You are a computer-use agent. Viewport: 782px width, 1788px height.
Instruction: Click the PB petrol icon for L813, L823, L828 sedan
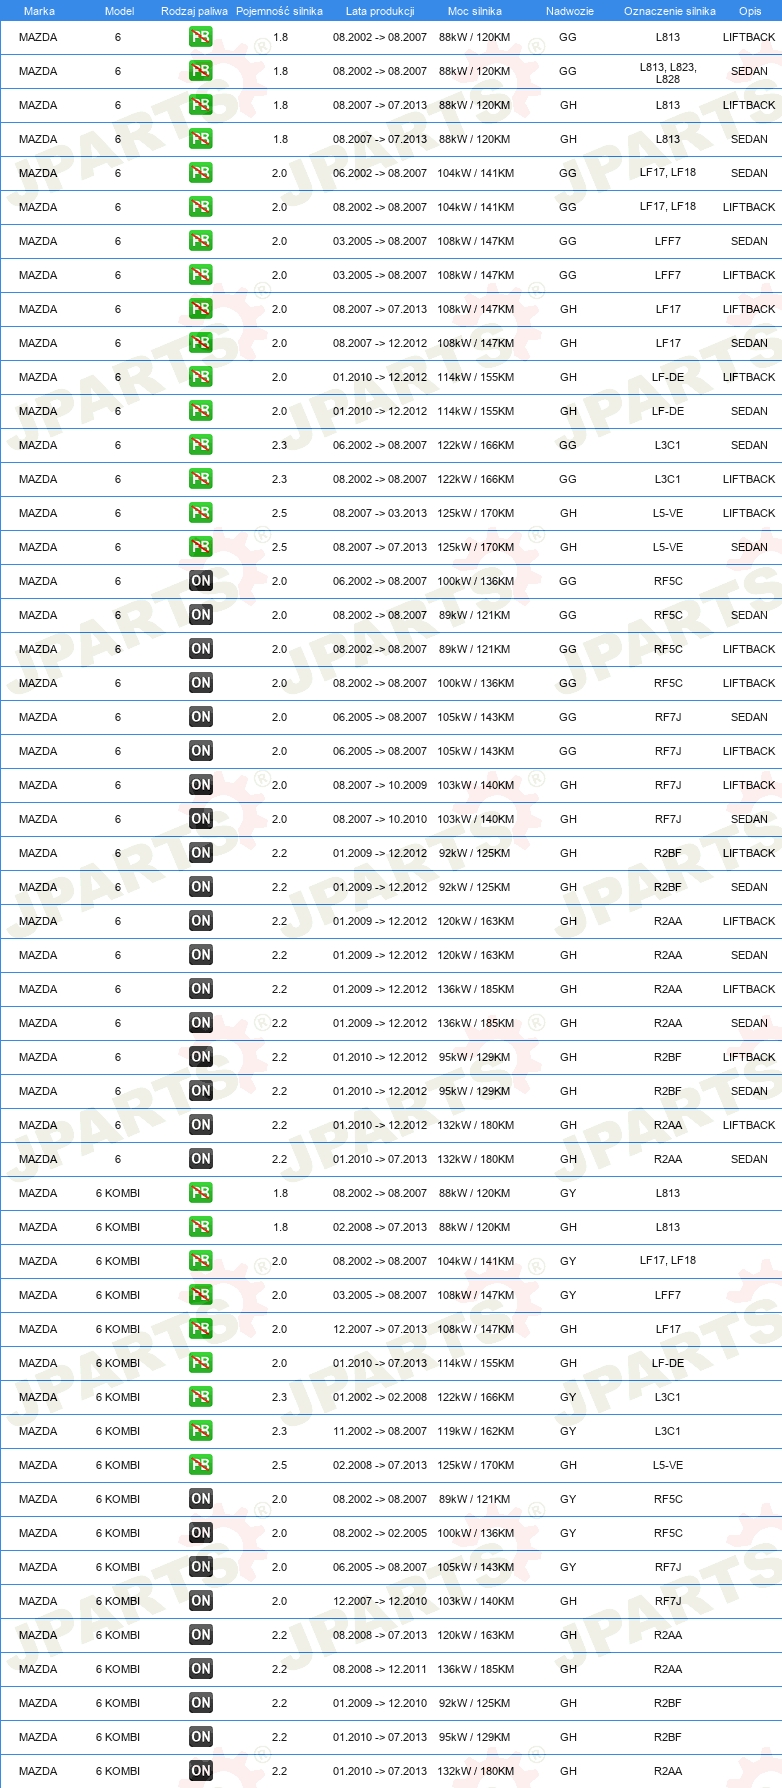[x=200, y=71]
